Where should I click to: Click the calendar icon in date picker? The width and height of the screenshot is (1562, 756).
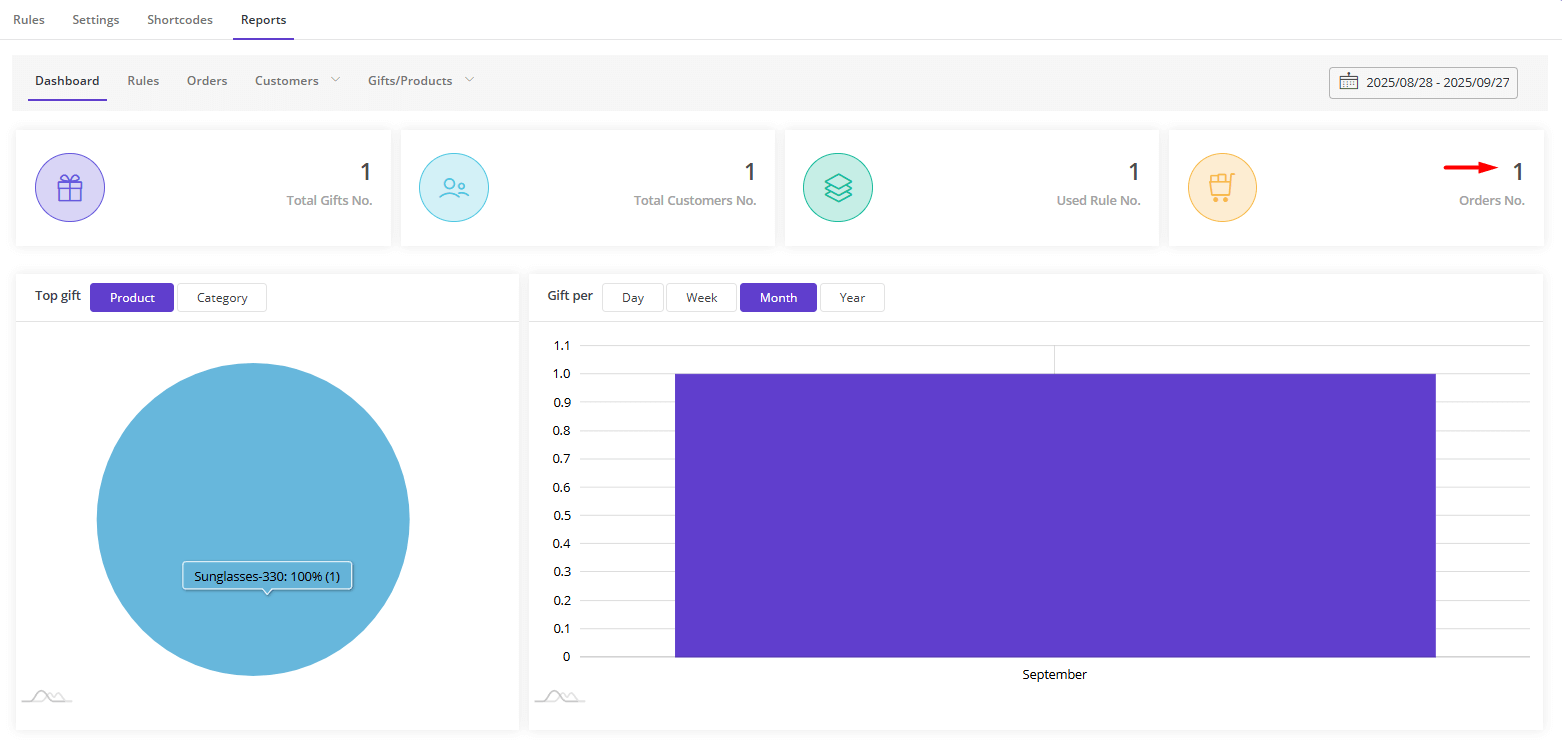[1349, 82]
